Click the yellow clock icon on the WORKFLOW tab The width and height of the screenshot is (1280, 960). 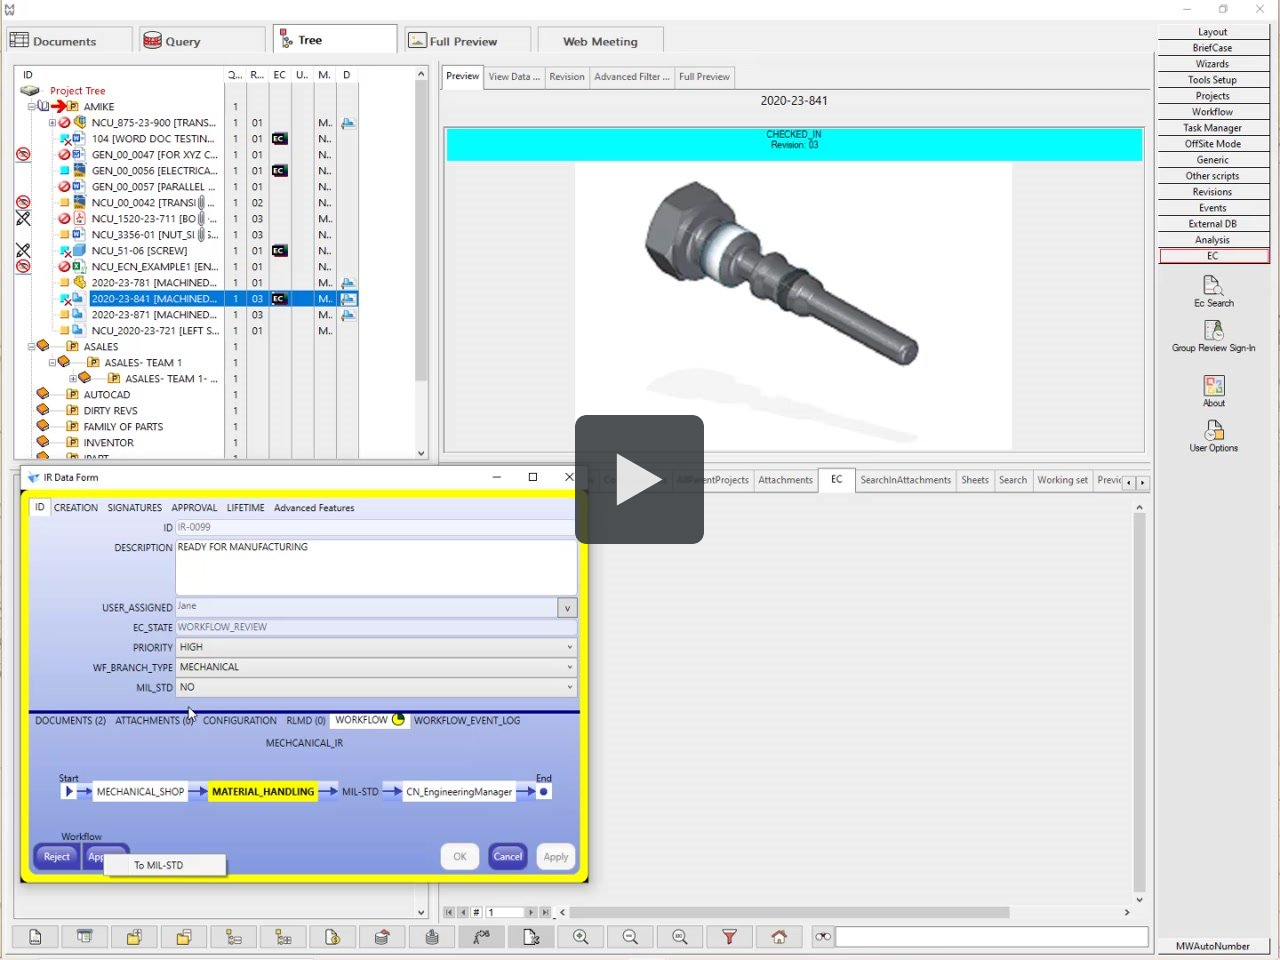(397, 719)
